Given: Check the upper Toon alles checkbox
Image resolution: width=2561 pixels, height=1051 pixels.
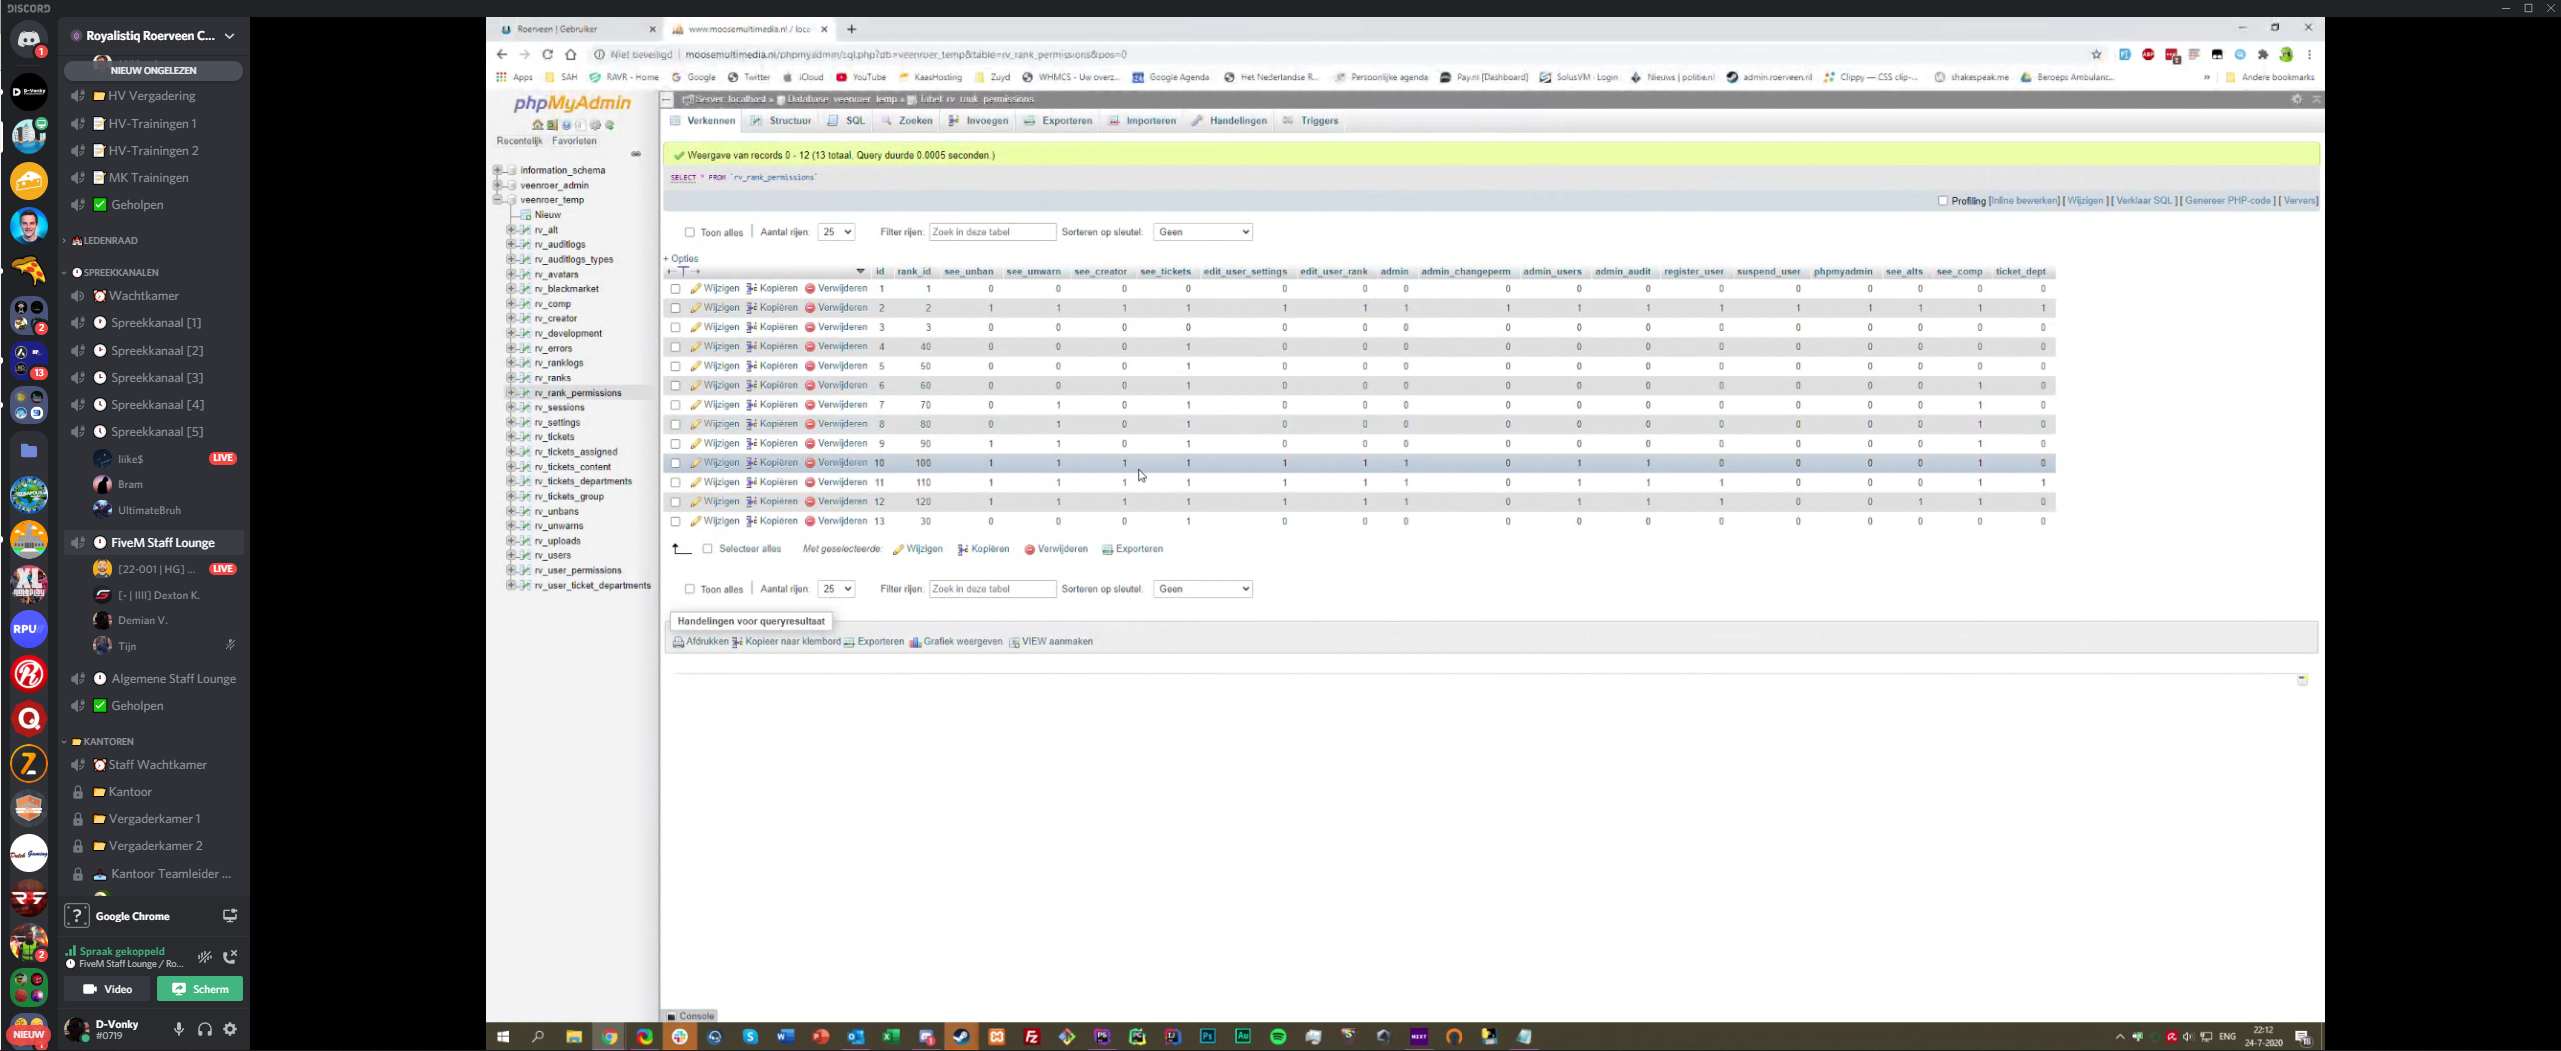Looking at the screenshot, I should (x=690, y=232).
